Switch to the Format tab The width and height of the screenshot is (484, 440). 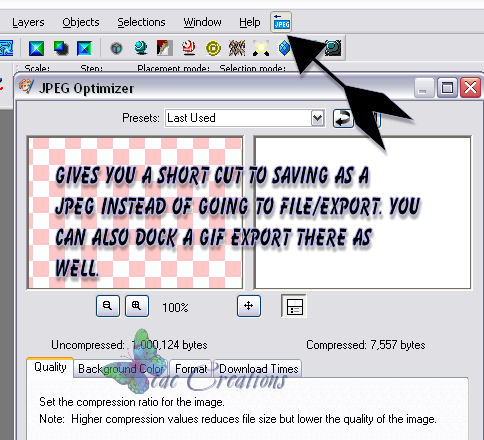point(191,369)
